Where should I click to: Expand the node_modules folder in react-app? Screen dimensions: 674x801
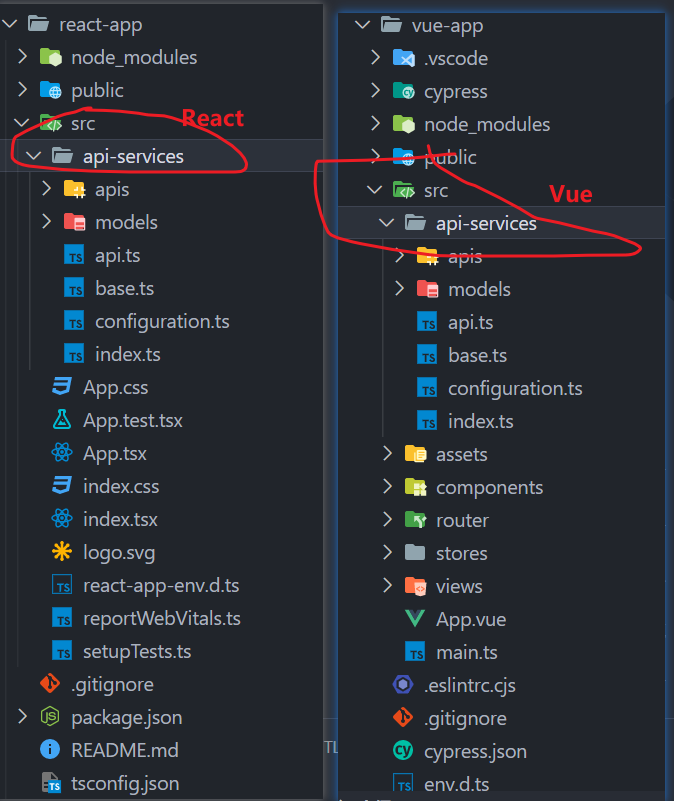[22, 57]
